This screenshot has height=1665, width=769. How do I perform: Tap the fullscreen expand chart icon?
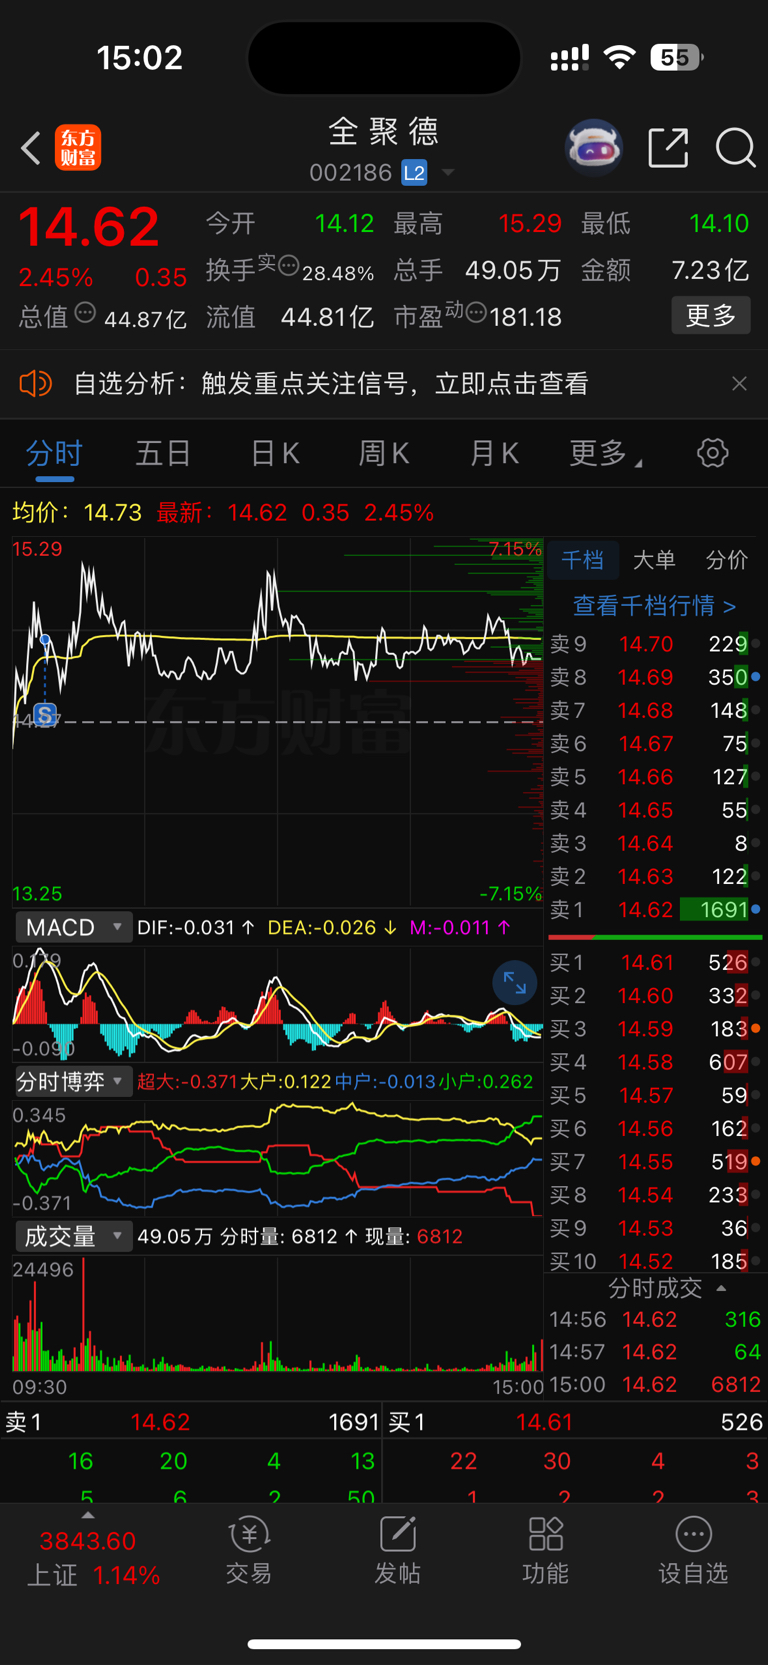pyautogui.click(x=515, y=984)
